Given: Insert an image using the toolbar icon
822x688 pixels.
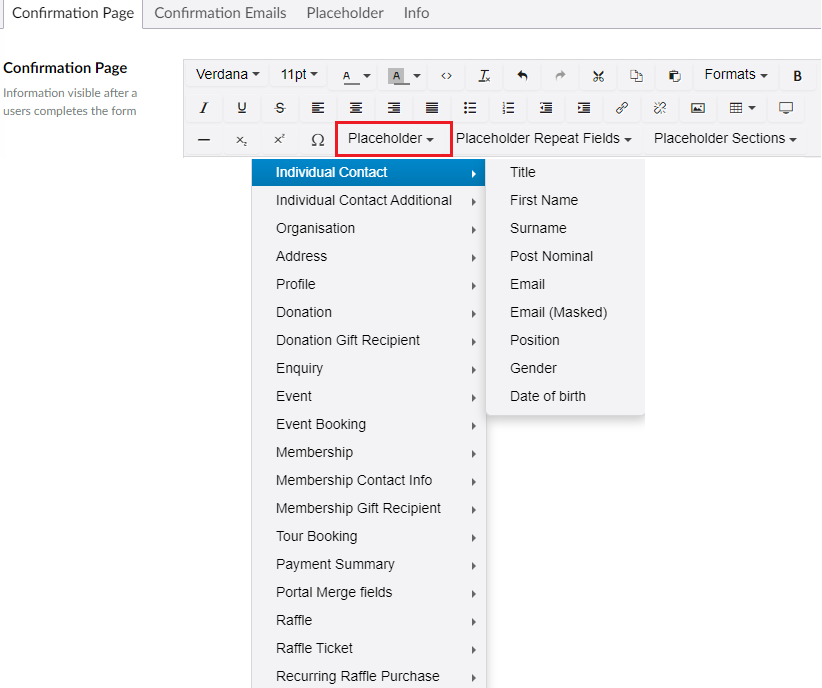Looking at the screenshot, I should tap(698, 108).
